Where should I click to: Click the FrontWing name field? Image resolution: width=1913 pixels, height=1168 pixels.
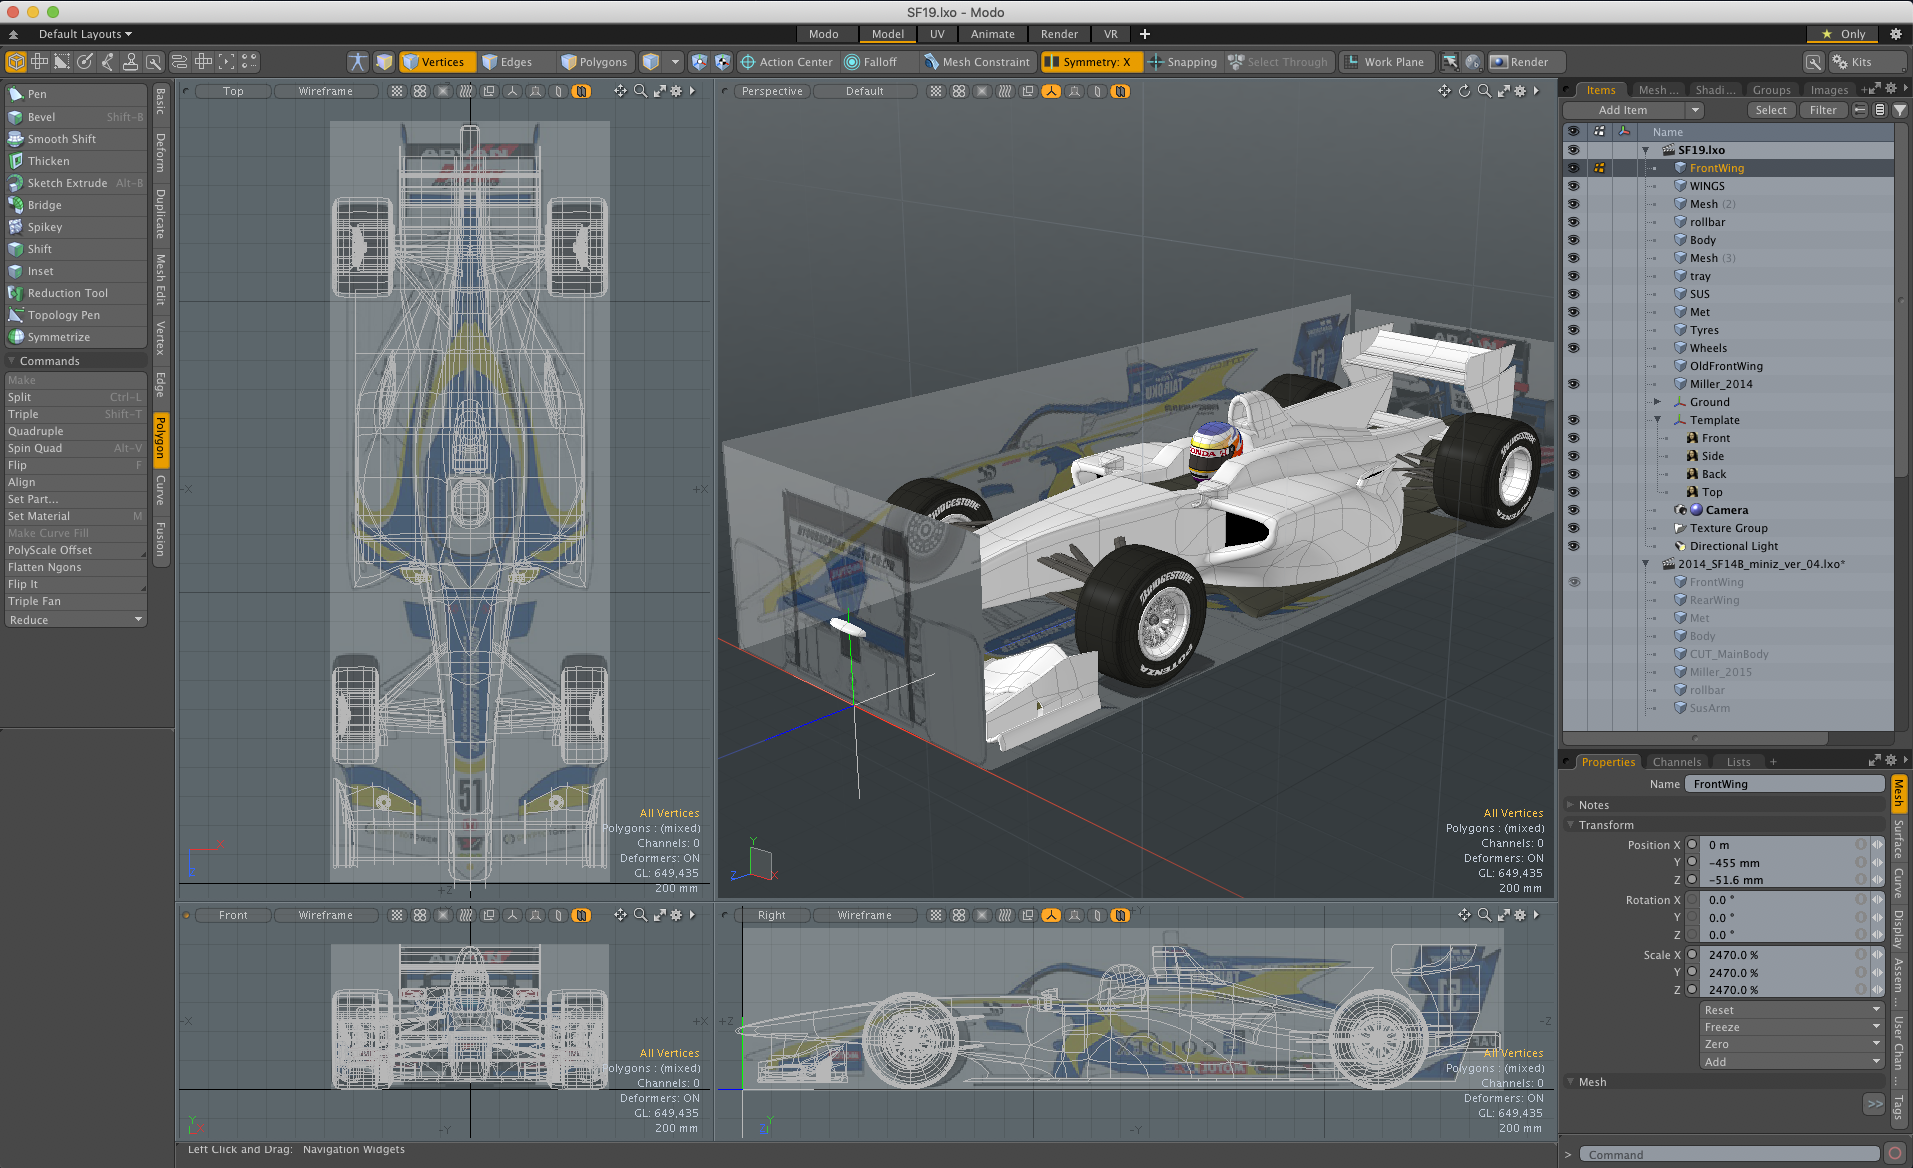[1784, 784]
